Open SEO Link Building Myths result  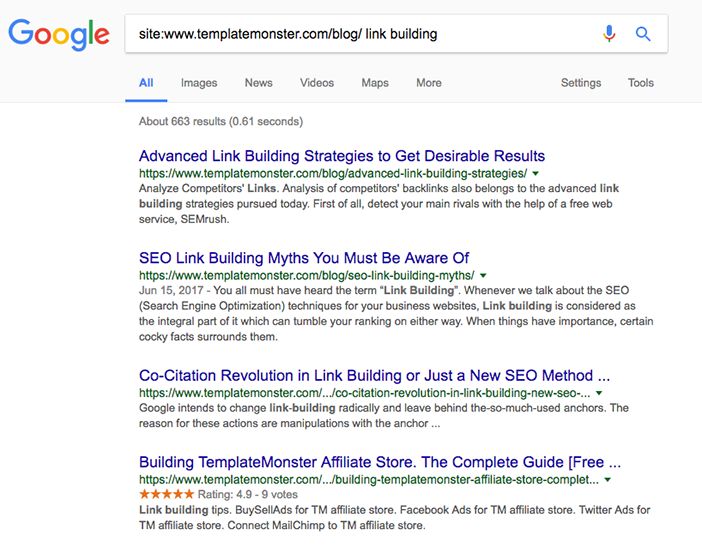tap(304, 258)
